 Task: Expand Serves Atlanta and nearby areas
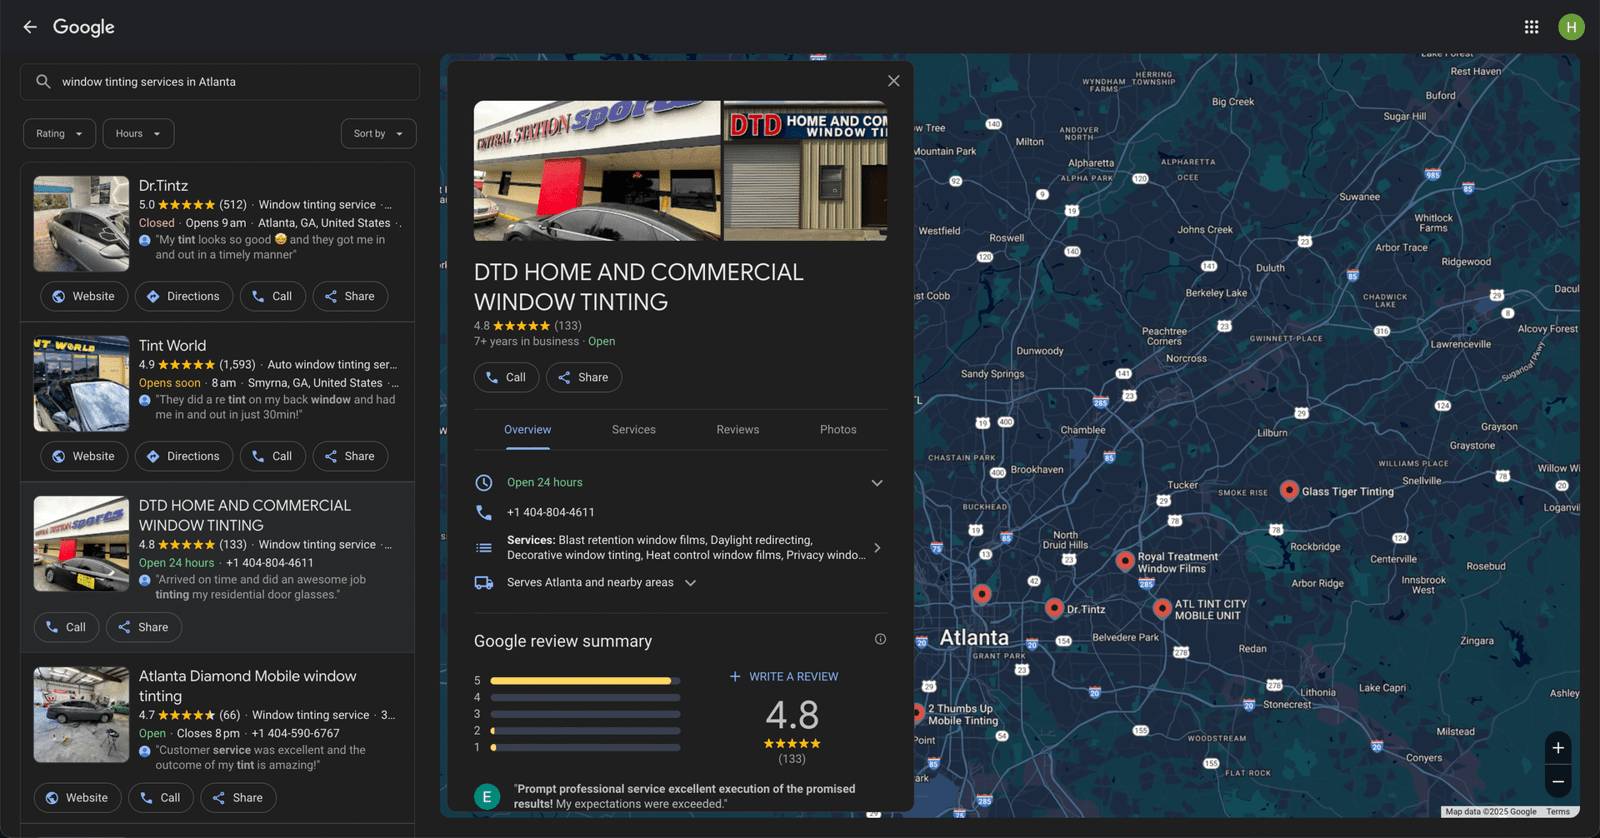690,583
